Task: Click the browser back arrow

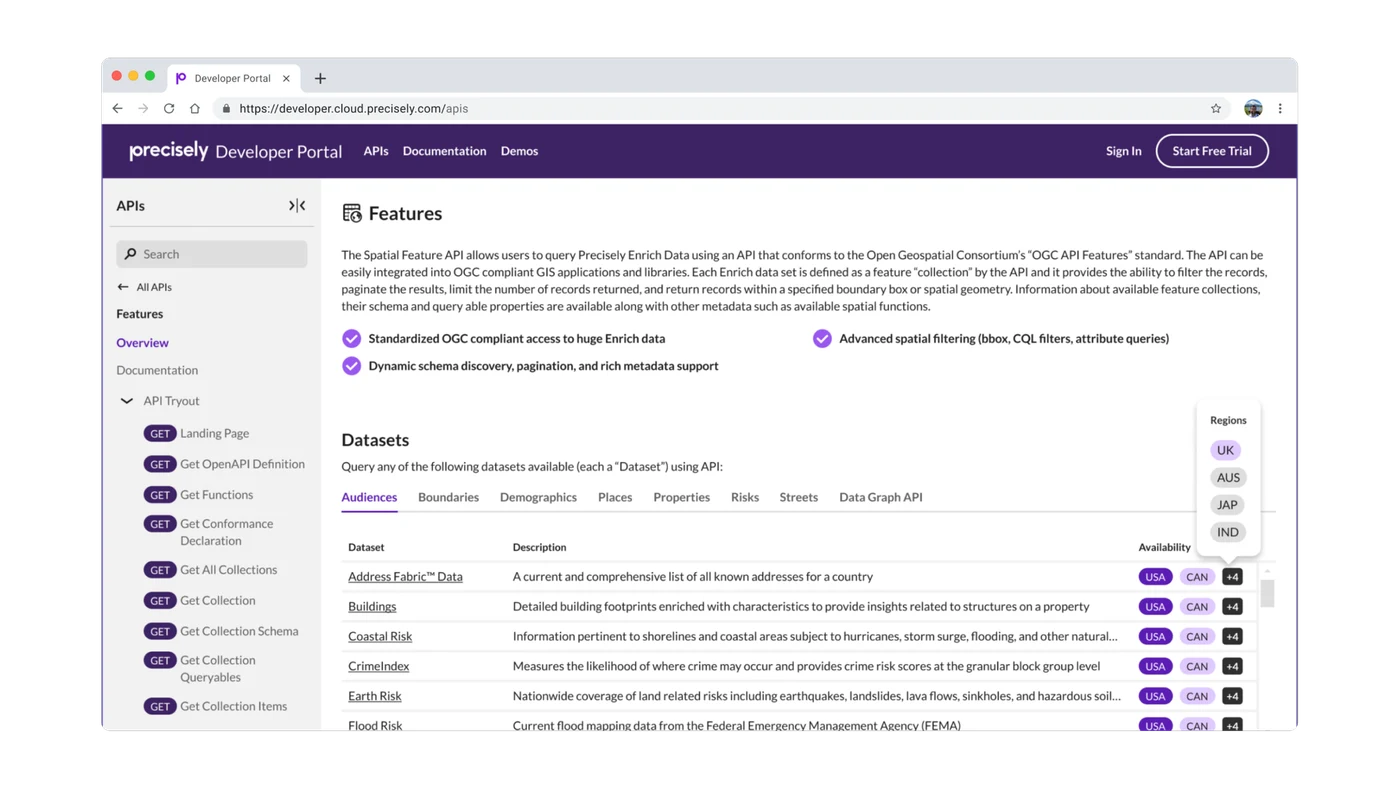Action: 117,108
